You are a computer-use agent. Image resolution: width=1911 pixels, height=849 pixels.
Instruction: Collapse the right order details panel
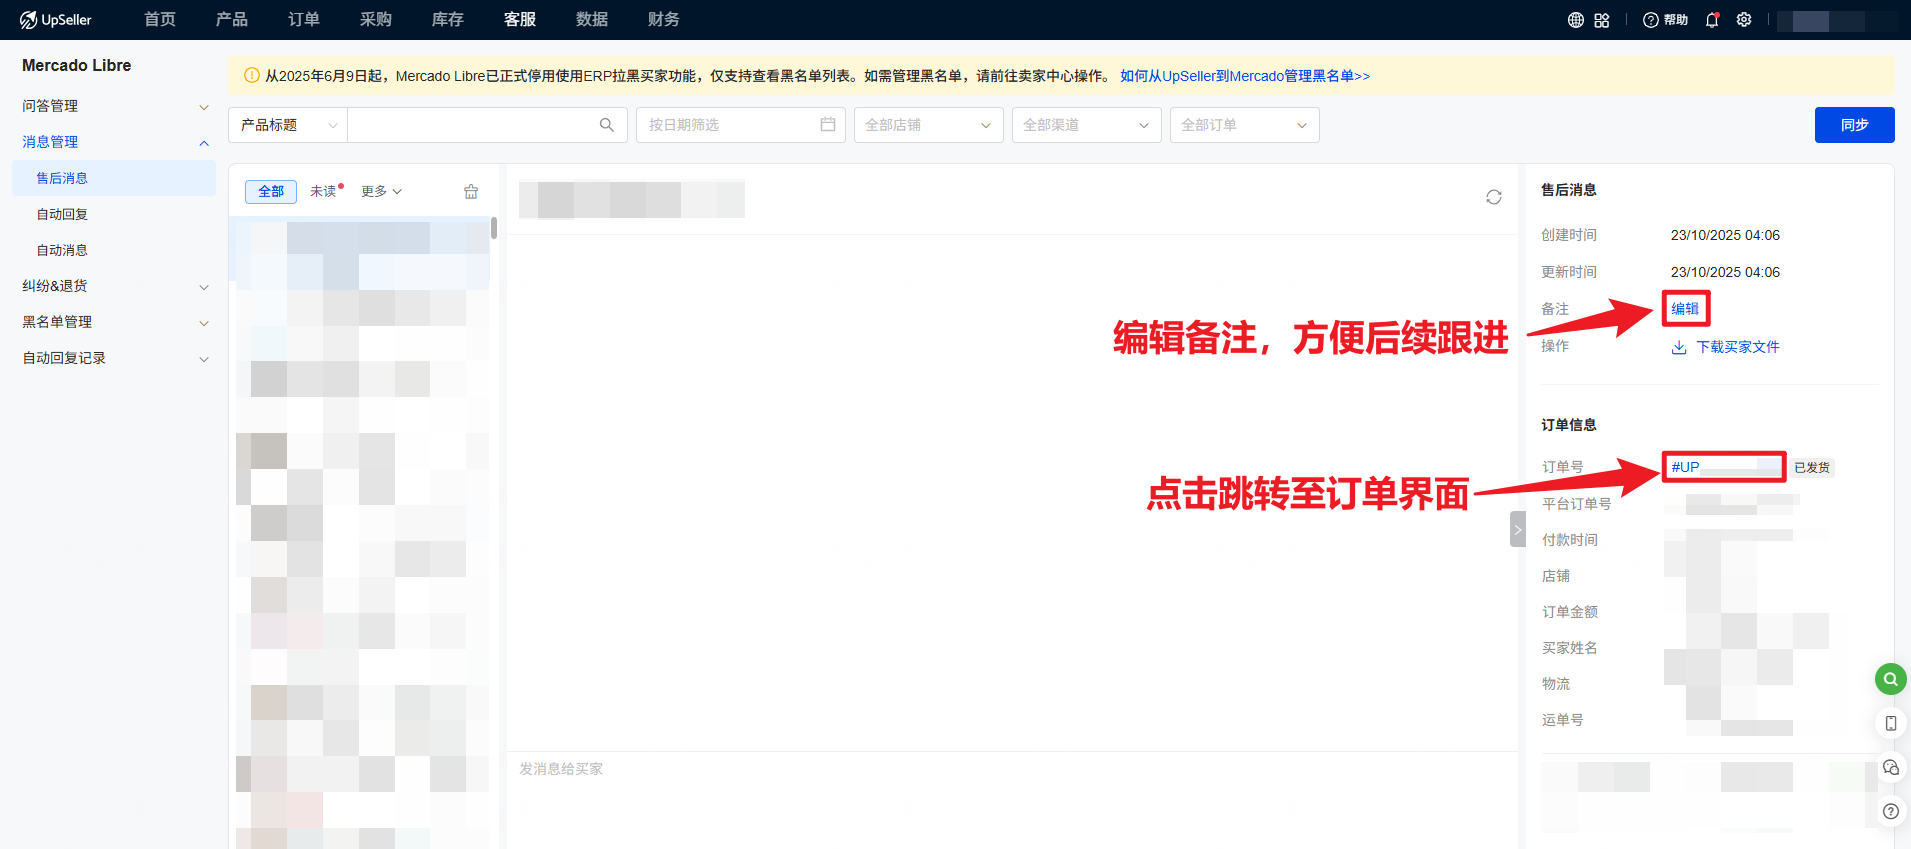coord(1517,529)
